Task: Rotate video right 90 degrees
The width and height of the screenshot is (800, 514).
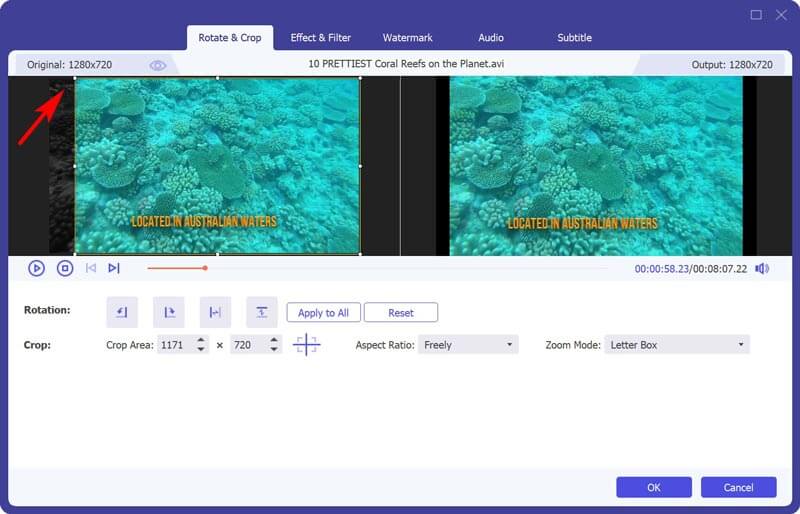Action: pyautogui.click(x=169, y=312)
